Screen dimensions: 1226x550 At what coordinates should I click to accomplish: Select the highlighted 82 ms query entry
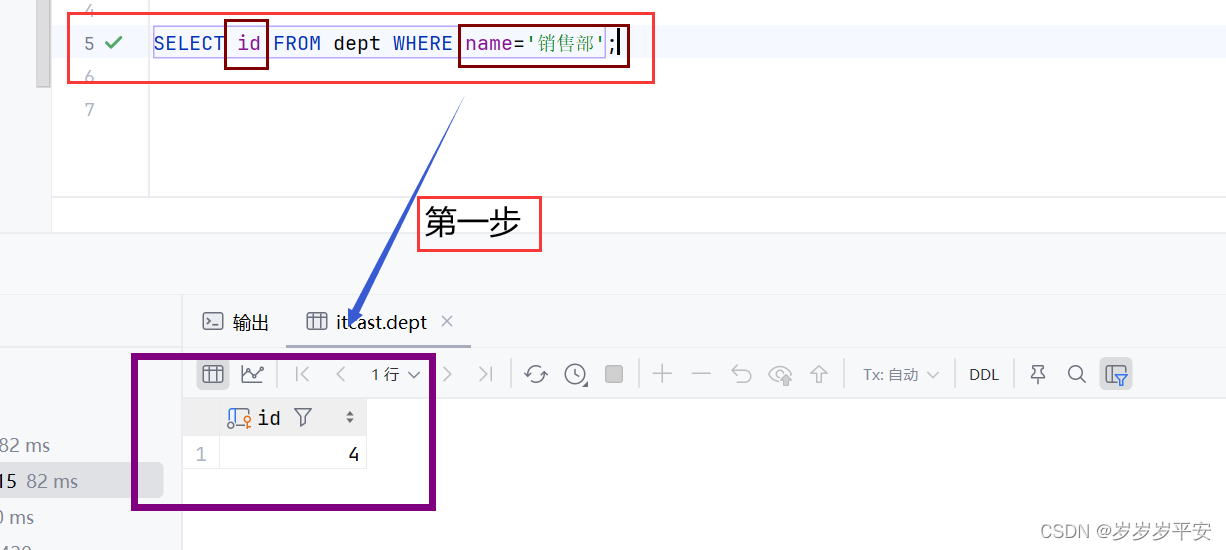tap(80, 481)
